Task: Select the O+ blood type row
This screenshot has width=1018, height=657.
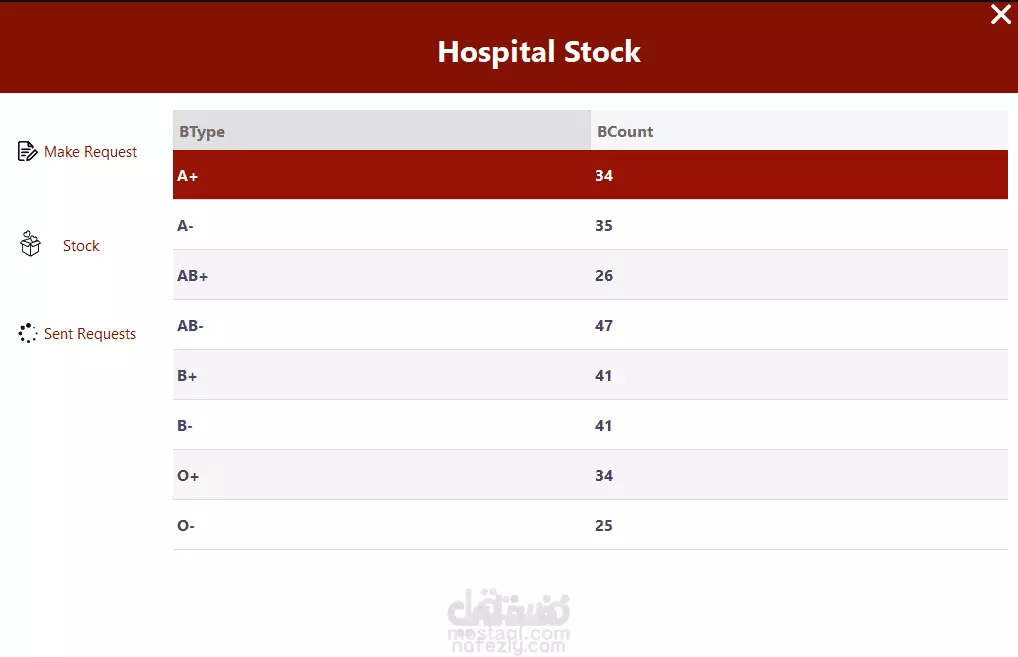Action: (590, 475)
